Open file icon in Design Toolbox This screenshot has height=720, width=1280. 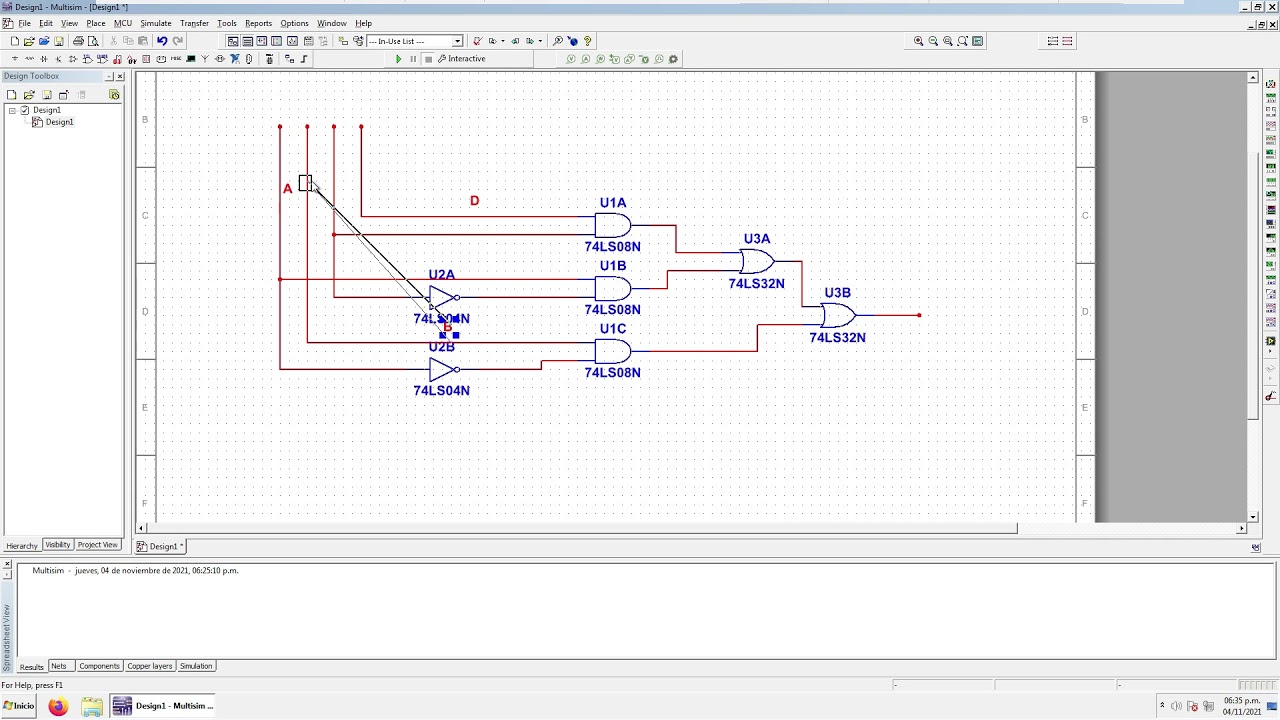point(29,95)
